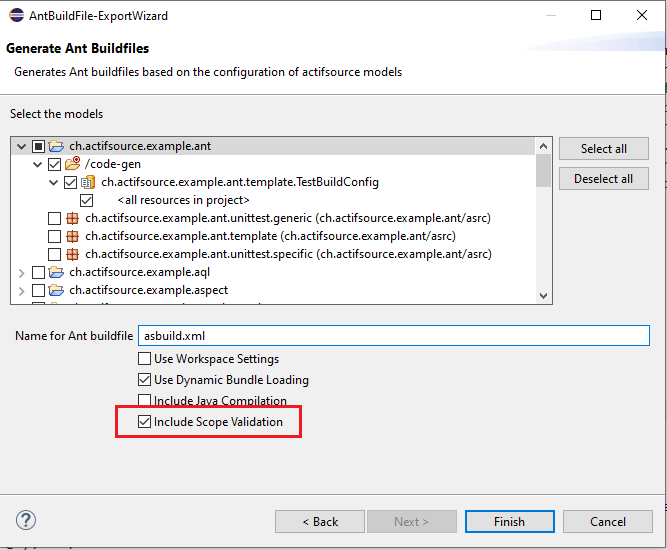
Task: Click the Finish button
Action: pyautogui.click(x=509, y=521)
